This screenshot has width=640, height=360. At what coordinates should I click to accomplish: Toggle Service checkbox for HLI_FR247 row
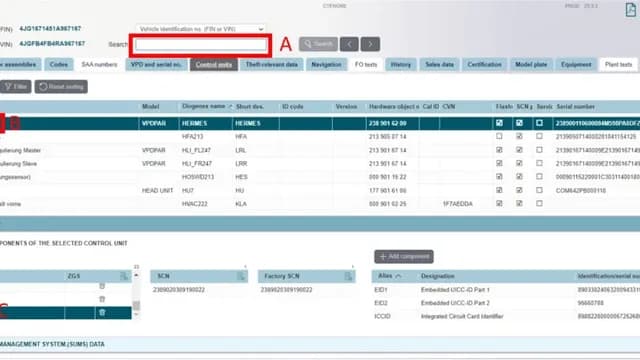click(x=539, y=163)
